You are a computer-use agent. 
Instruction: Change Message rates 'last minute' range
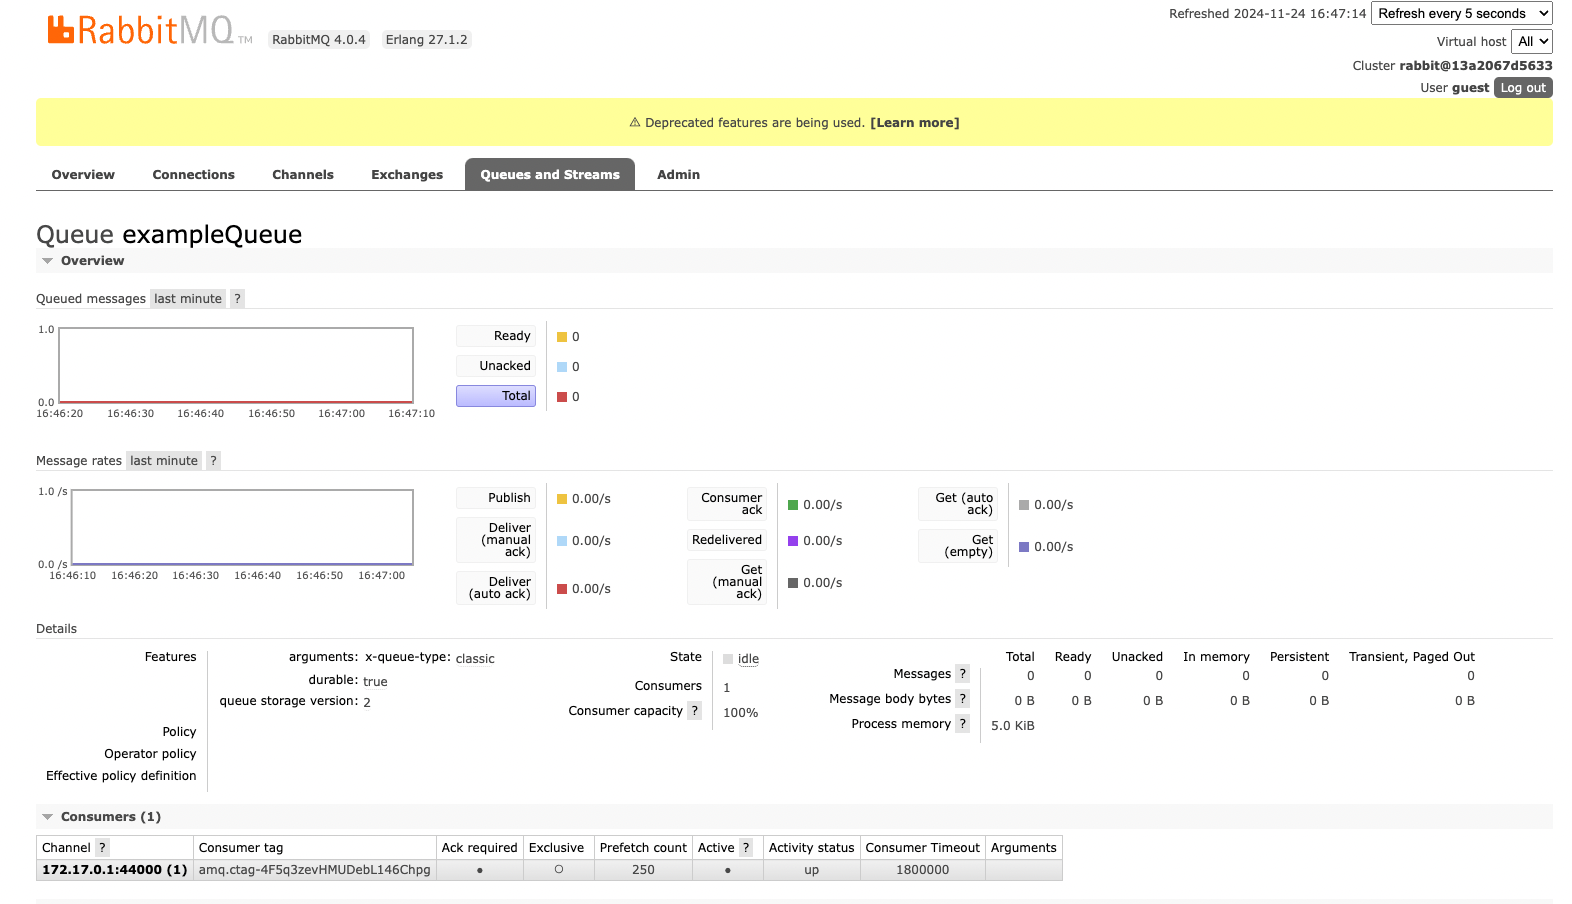click(164, 461)
